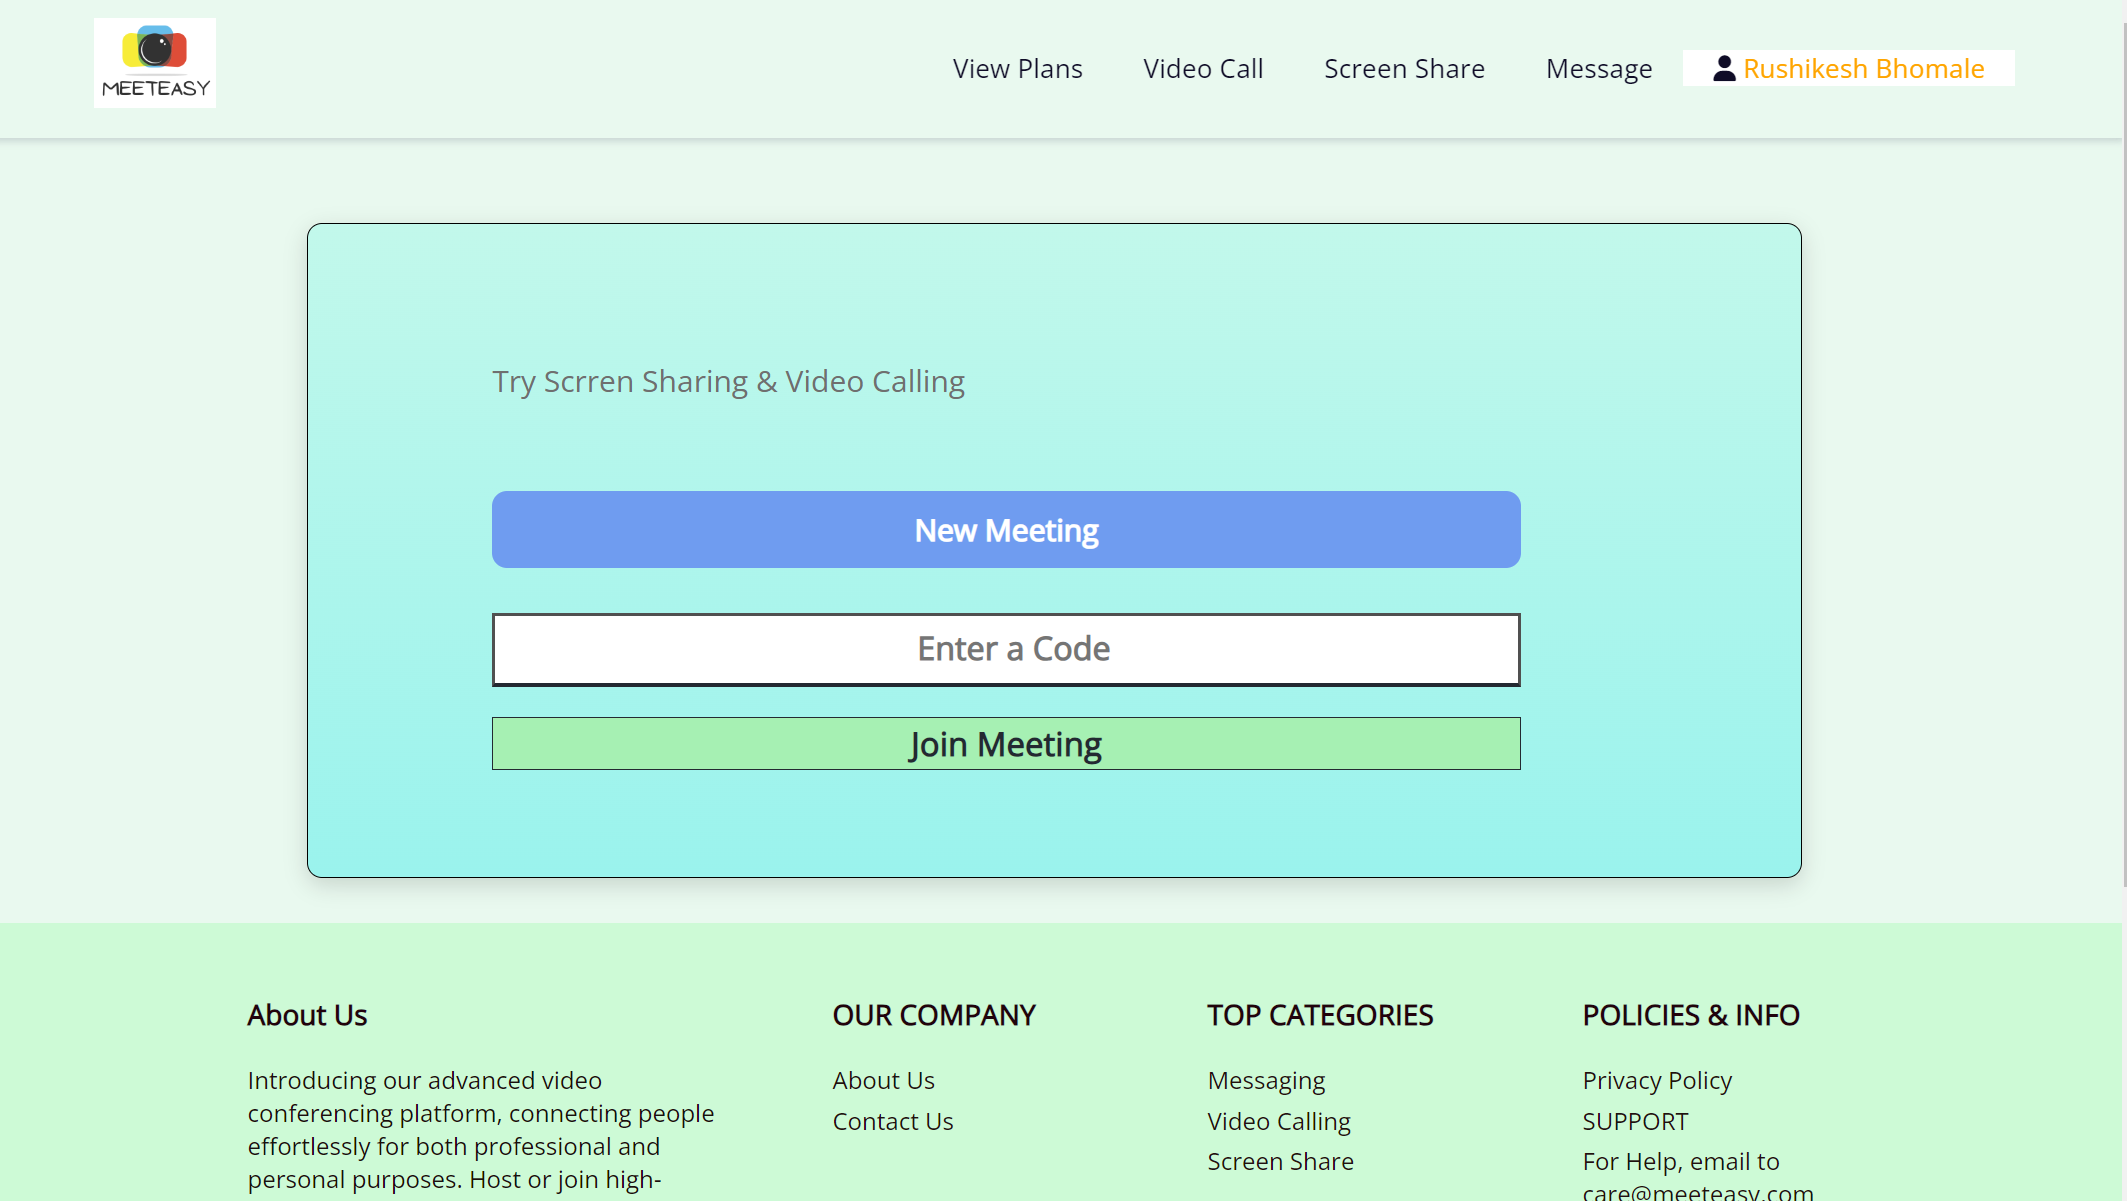Screen dimensions: 2127x1201
Task: Select Video Call from the navigation bar
Action: click(1203, 68)
